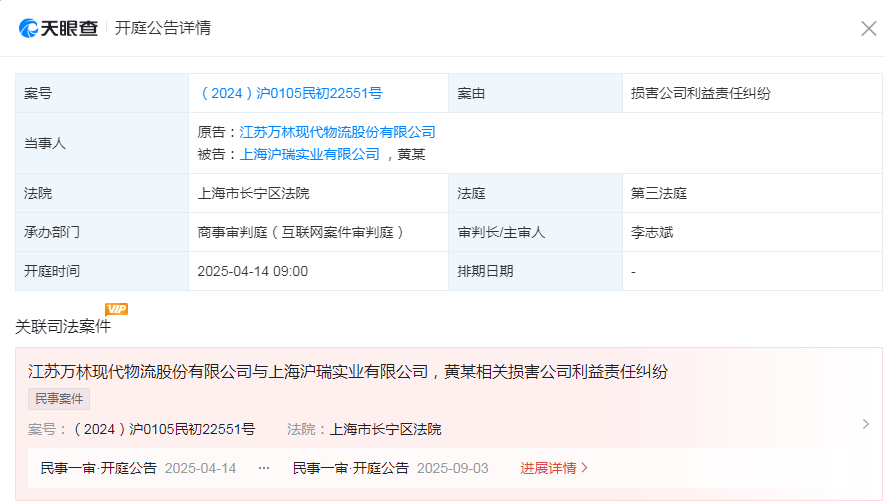Select 民事一审·开庭公告 2025-04-14 entry
The image size is (885, 503).
pos(138,468)
